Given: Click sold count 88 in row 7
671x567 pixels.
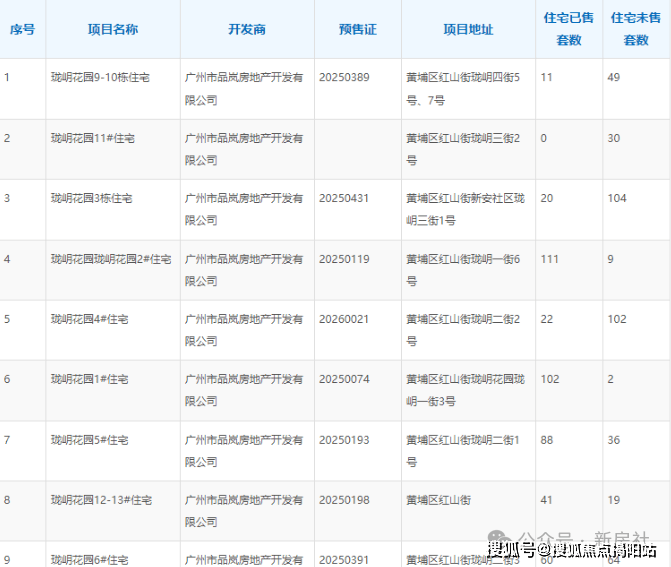Looking at the screenshot, I should click(547, 440).
